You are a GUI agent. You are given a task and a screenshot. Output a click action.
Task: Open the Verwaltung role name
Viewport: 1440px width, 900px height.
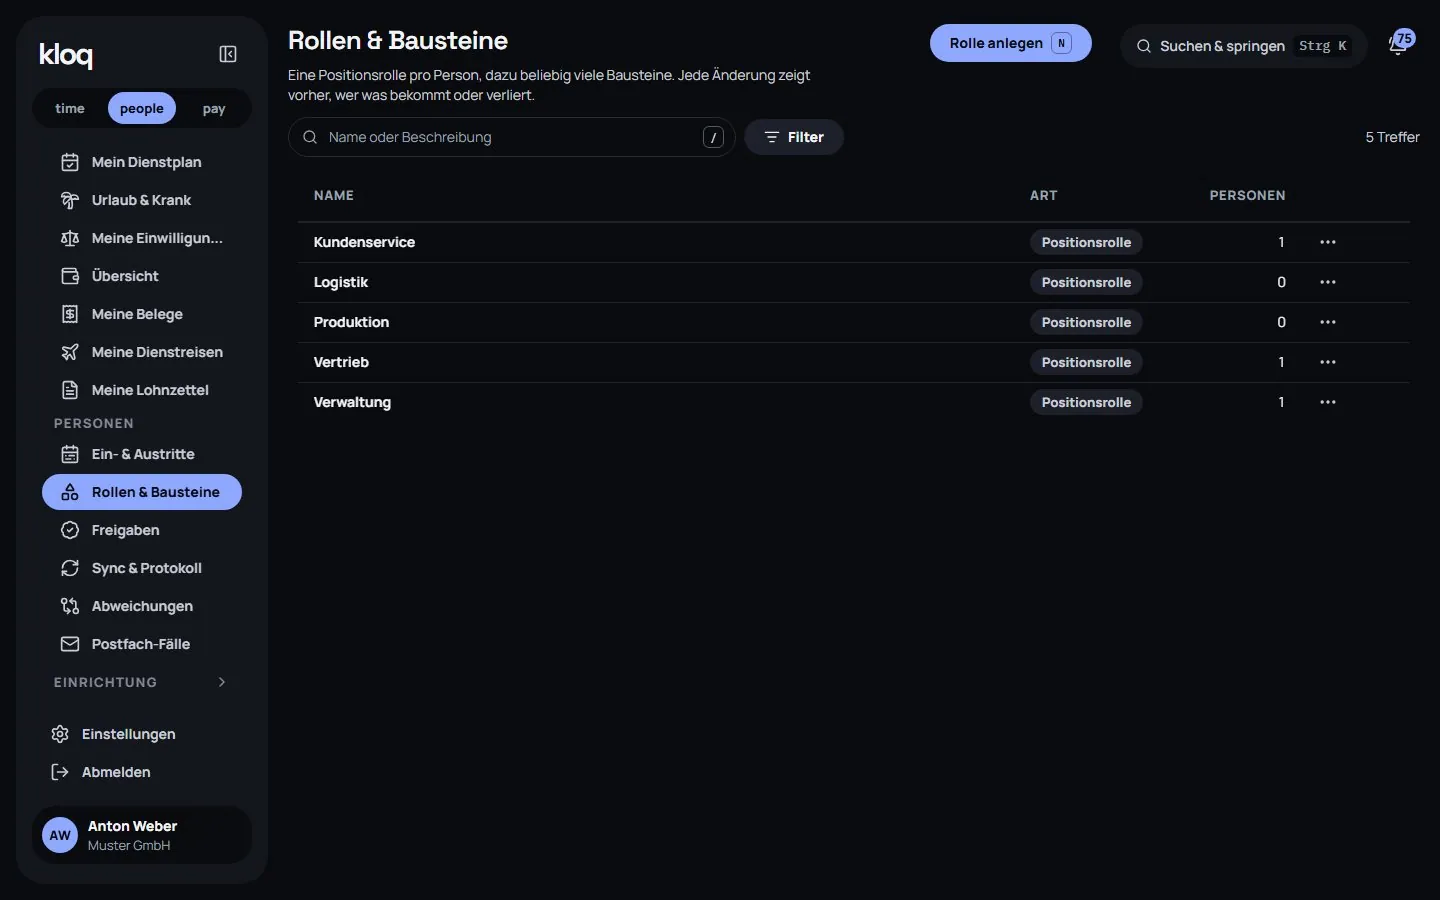[x=352, y=402]
